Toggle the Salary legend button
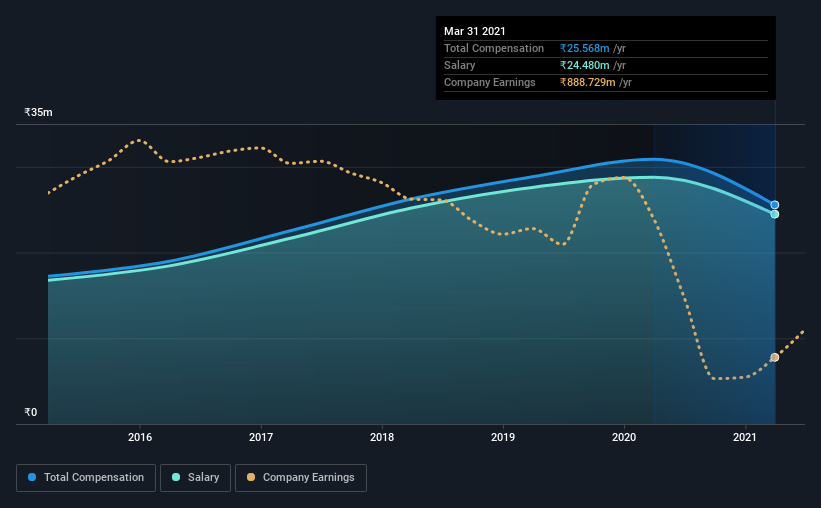 point(195,478)
